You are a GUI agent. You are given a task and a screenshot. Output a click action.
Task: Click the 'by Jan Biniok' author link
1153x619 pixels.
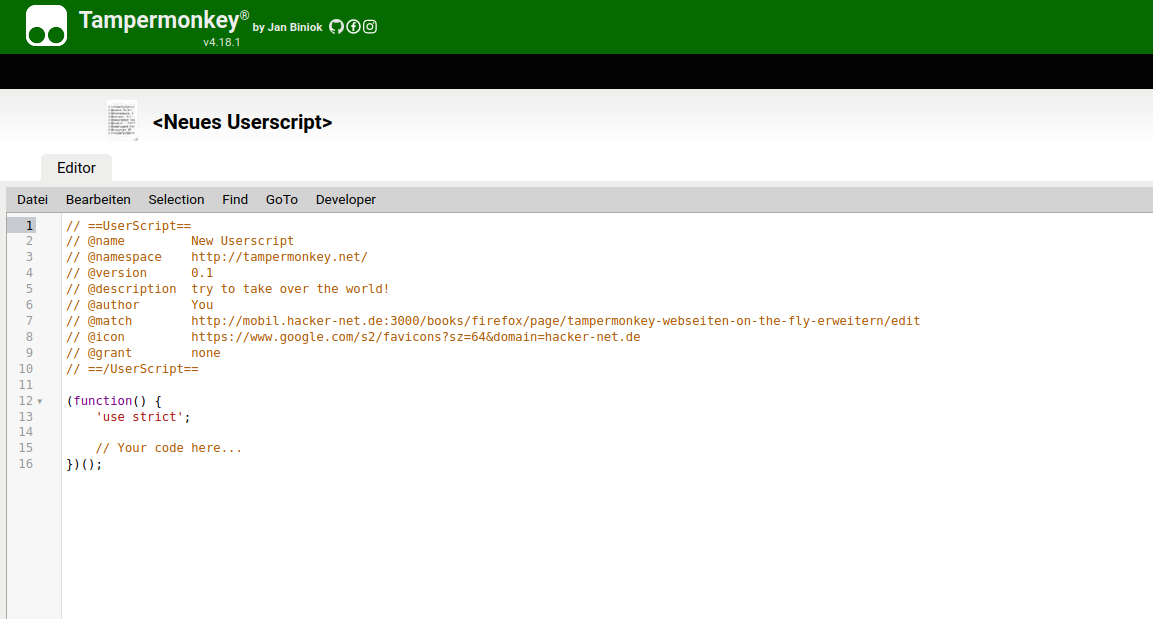(288, 28)
